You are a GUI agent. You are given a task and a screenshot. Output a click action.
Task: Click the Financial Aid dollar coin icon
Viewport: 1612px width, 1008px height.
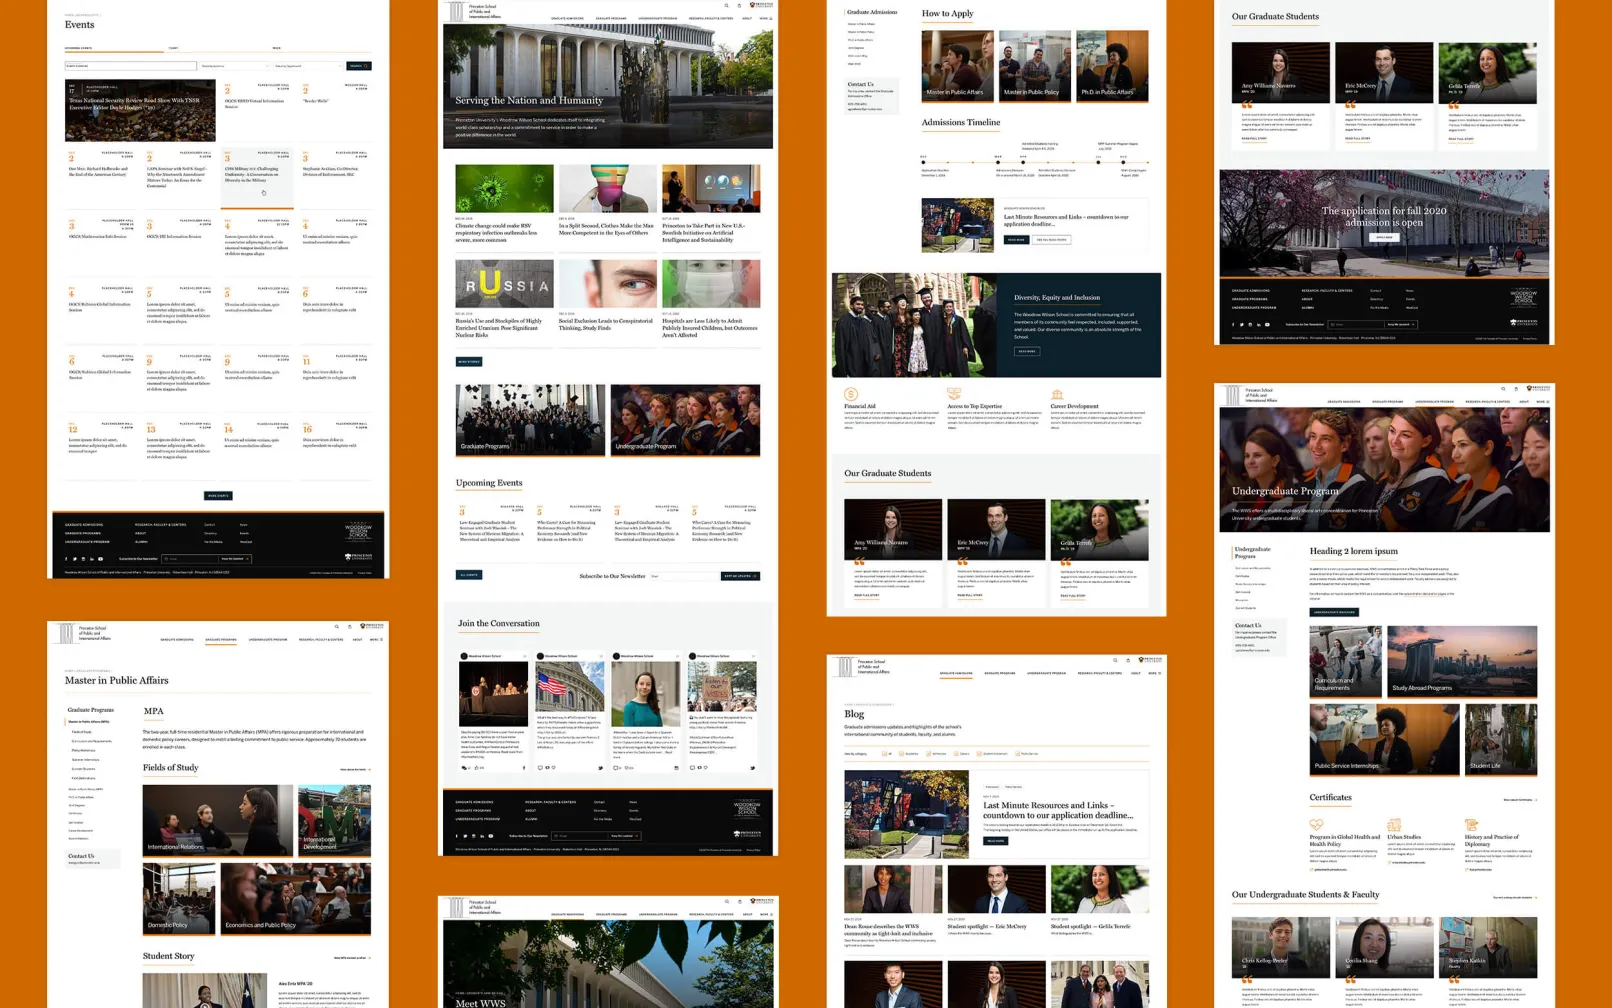(851, 394)
